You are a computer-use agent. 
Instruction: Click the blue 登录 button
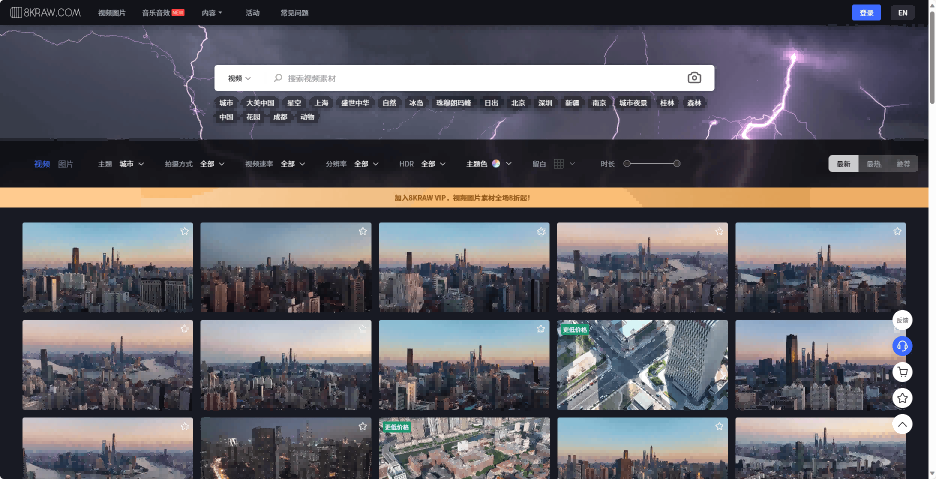[x=866, y=13]
